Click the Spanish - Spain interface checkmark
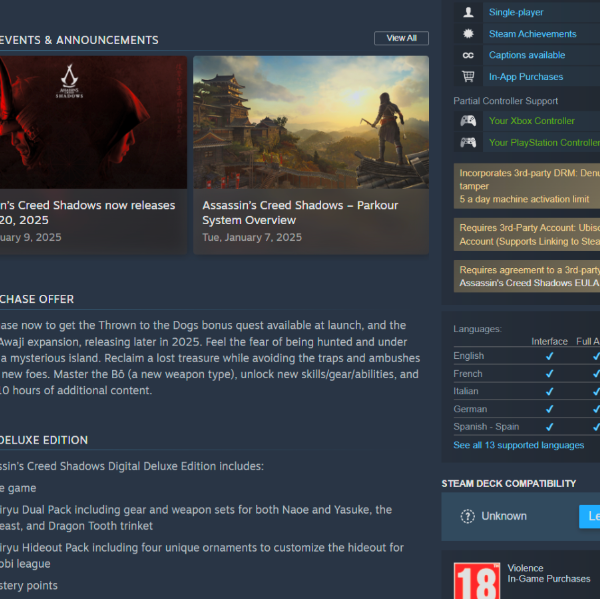This screenshot has width=600, height=599. pyautogui.click(x=549, y=426)
